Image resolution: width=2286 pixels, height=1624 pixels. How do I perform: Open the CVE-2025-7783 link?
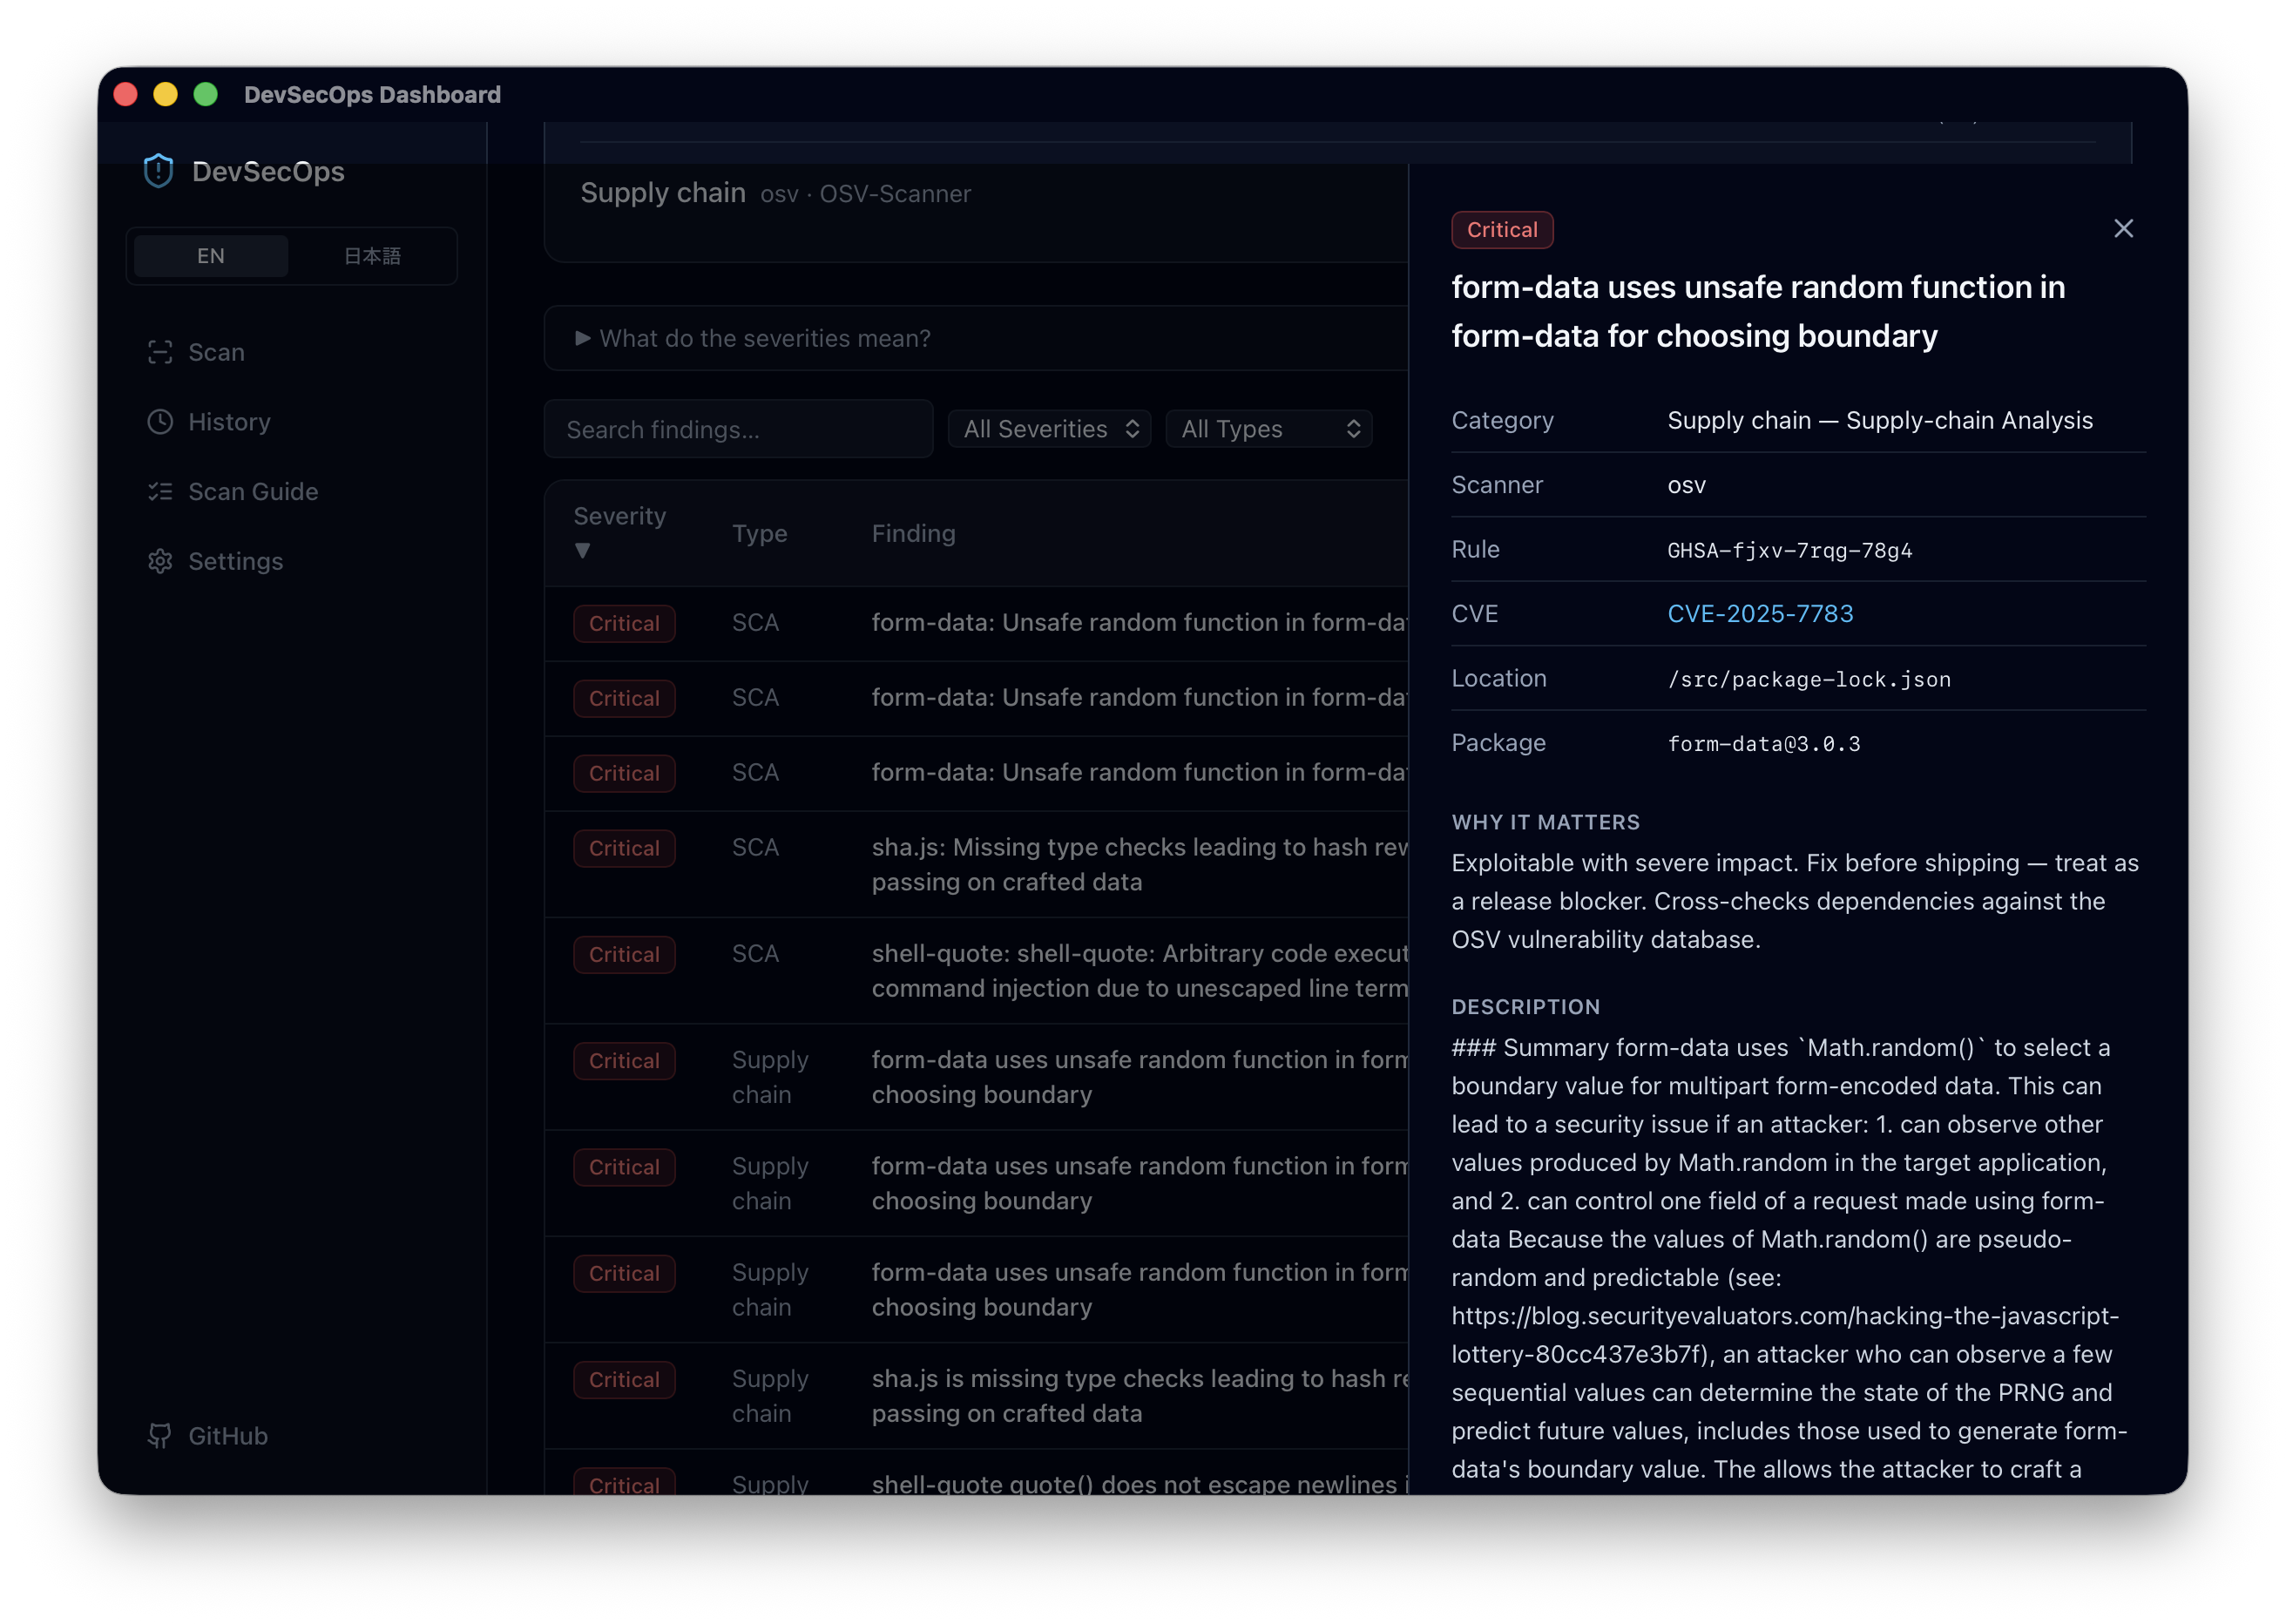pos(1760,614)
